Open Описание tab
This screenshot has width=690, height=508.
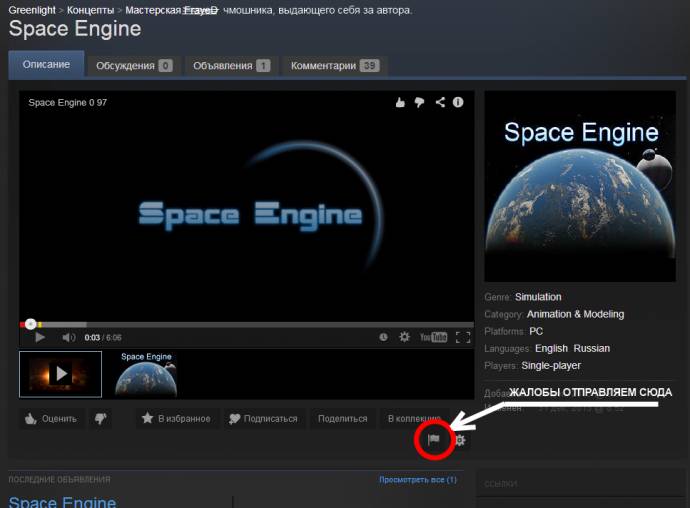pyautogui.click(x=46, y=64)
